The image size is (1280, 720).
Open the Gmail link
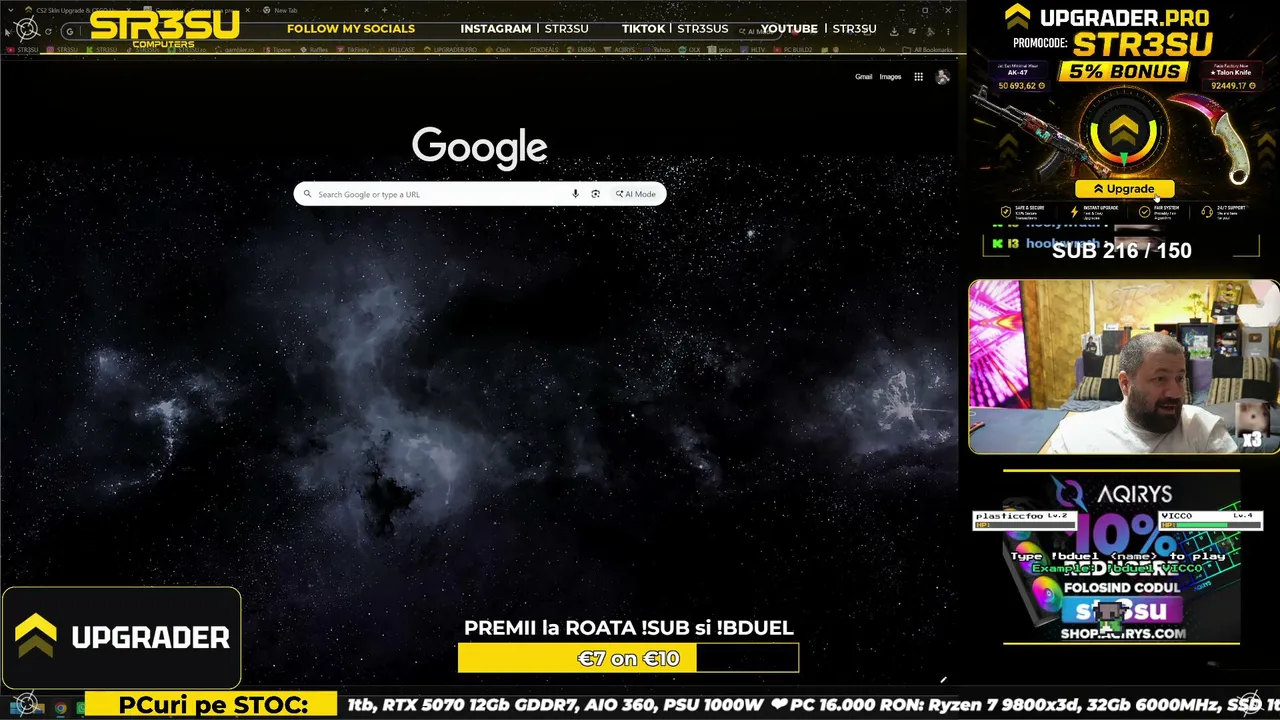863,77
